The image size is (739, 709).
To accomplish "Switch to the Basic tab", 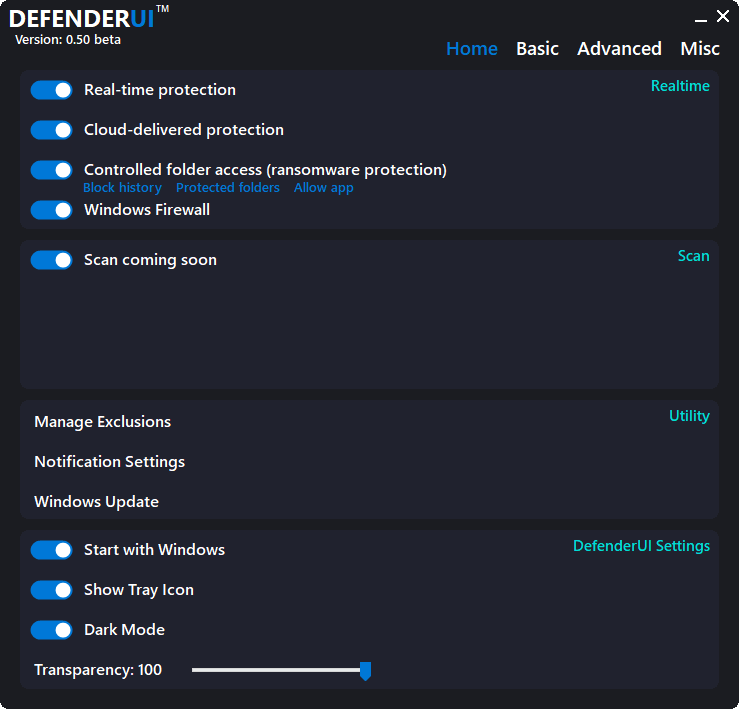I will tap(537, 49).
